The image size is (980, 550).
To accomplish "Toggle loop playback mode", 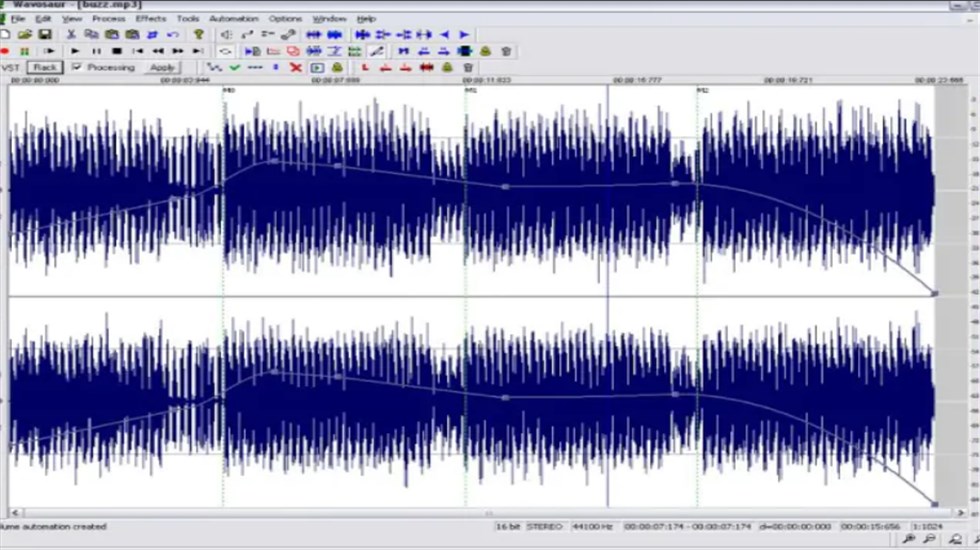I will pos(226,51).
